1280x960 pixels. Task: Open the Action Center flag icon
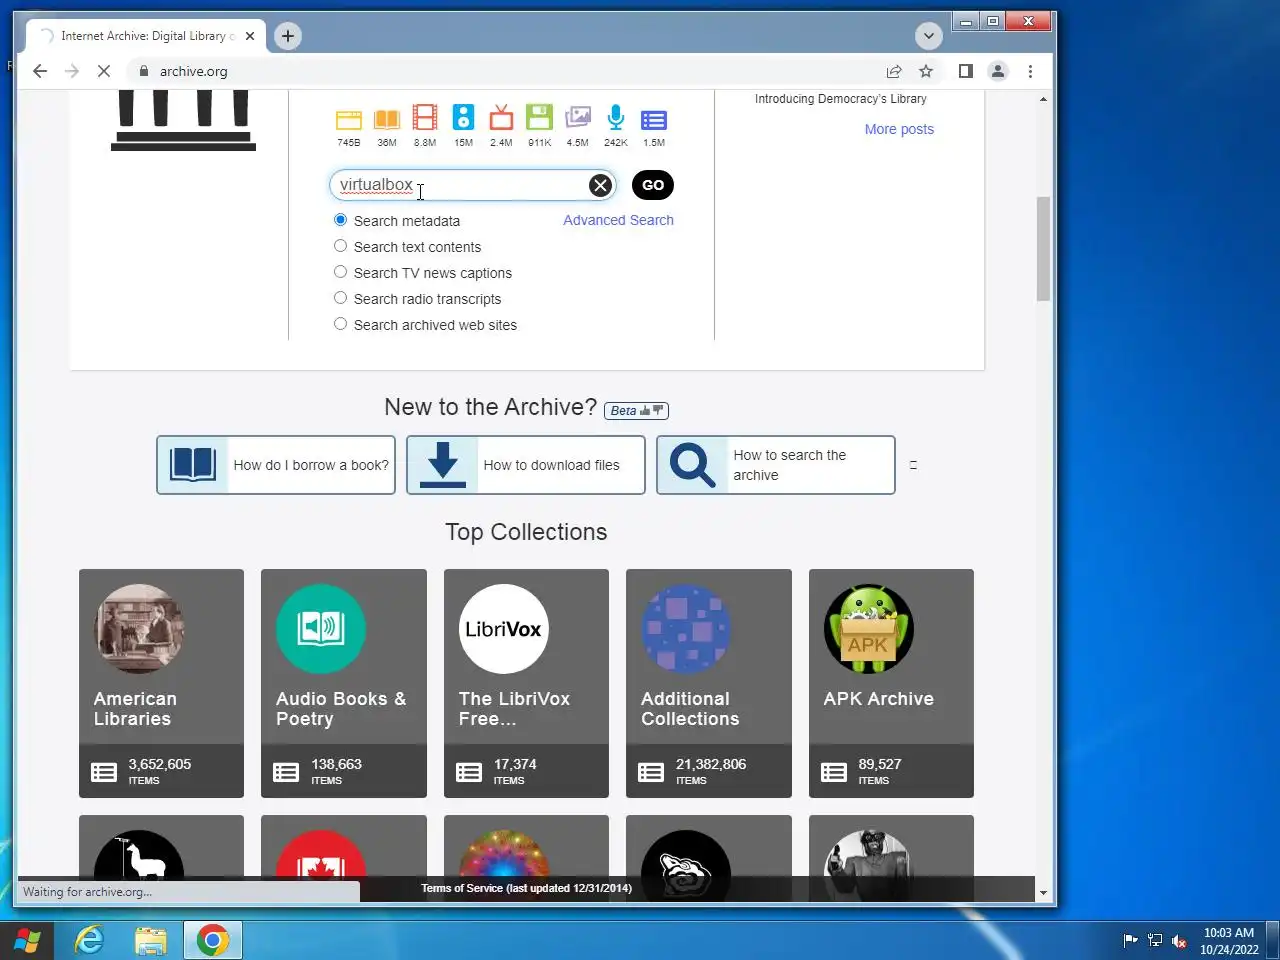tap(1131, 941)
